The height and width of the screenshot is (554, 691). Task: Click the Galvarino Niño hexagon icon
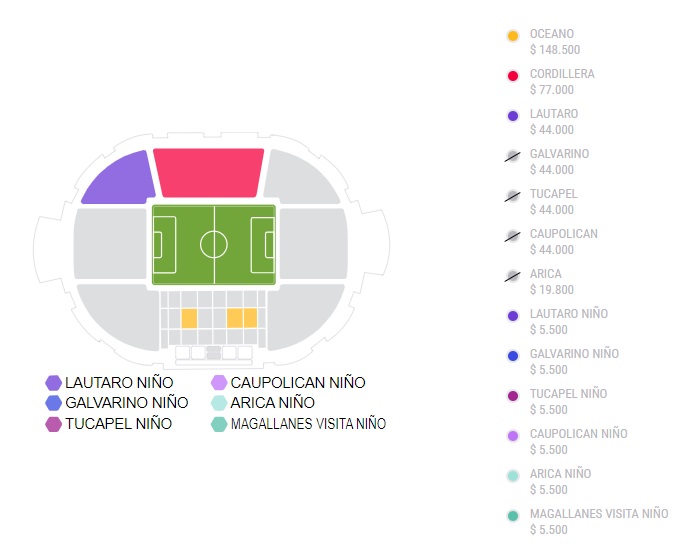pos(54,403)
